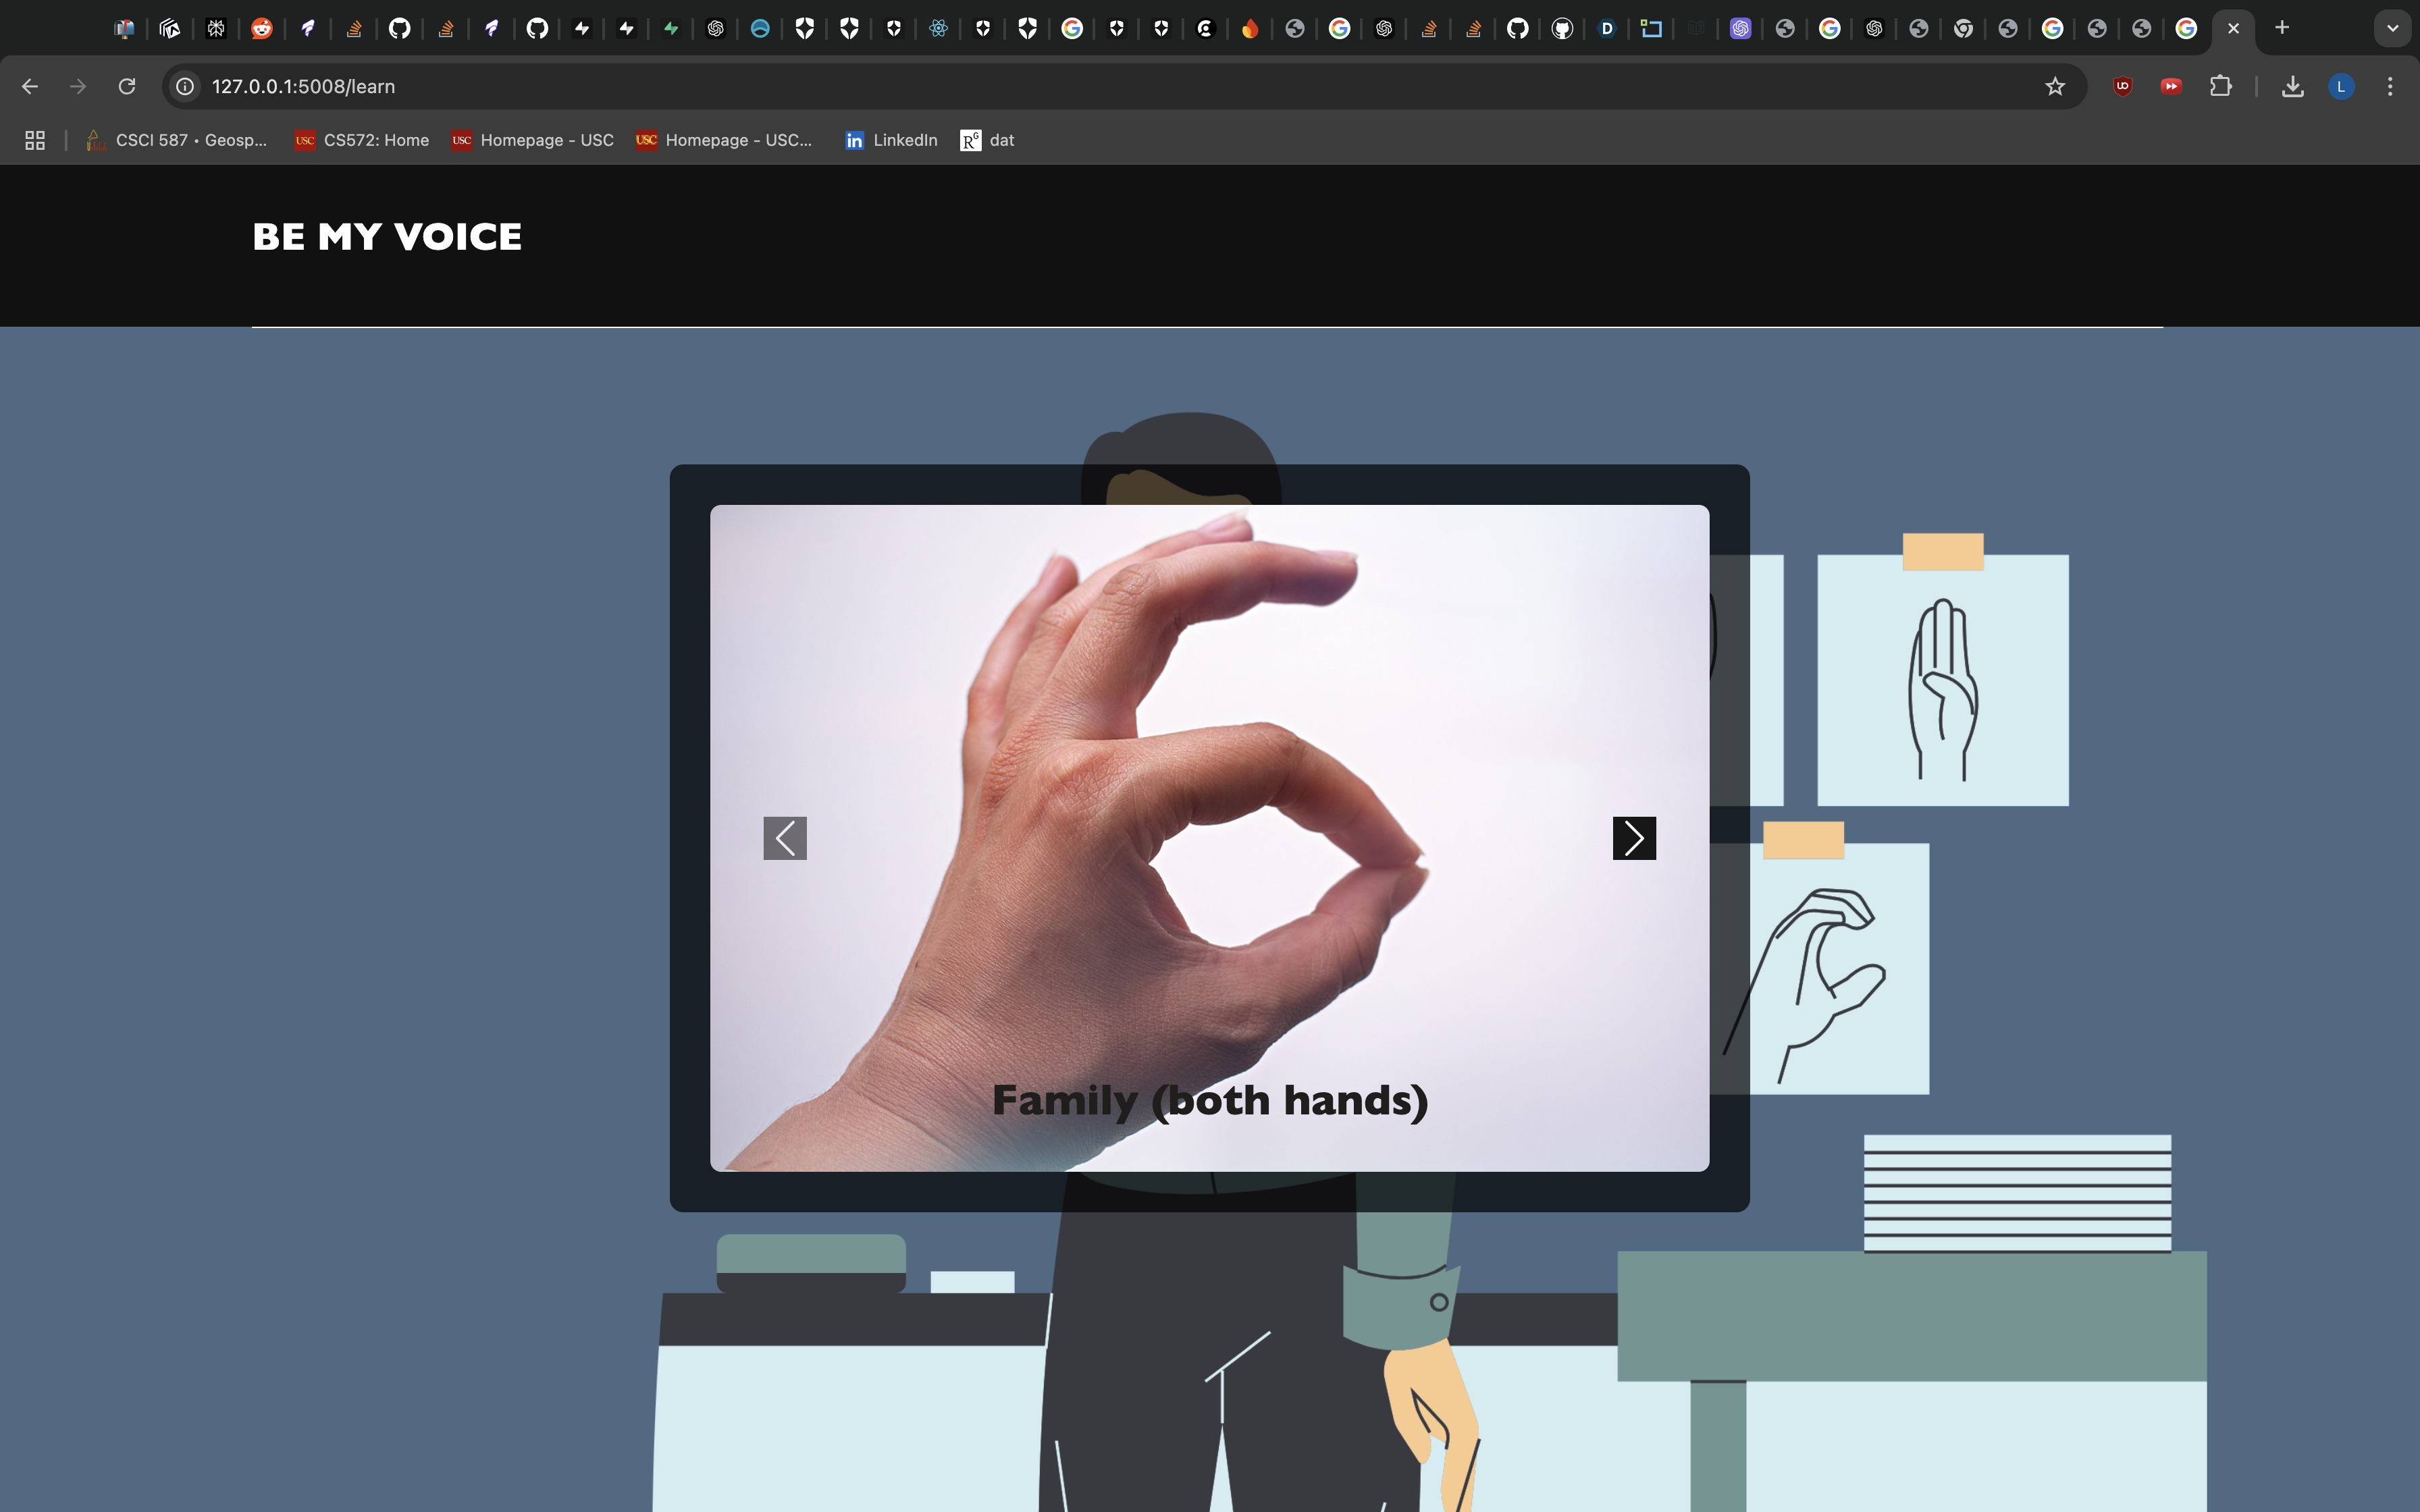Open the Chrome profile avatar L
Viewport: 2420px width, 1512px height.
tap(2341, 86)
